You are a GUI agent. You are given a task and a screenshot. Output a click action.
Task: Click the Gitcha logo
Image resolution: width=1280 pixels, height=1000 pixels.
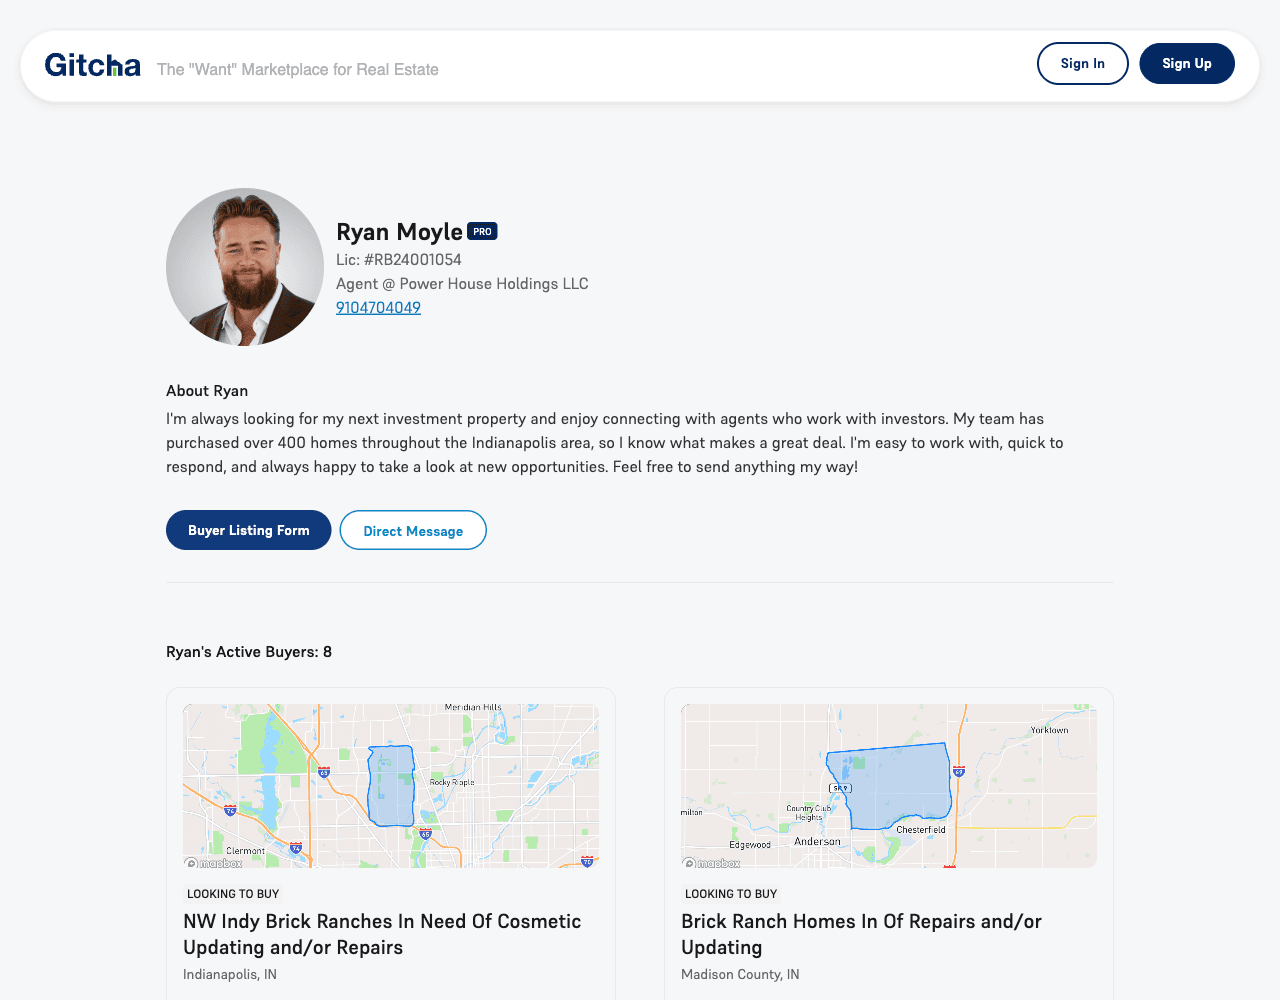[93, 66]
